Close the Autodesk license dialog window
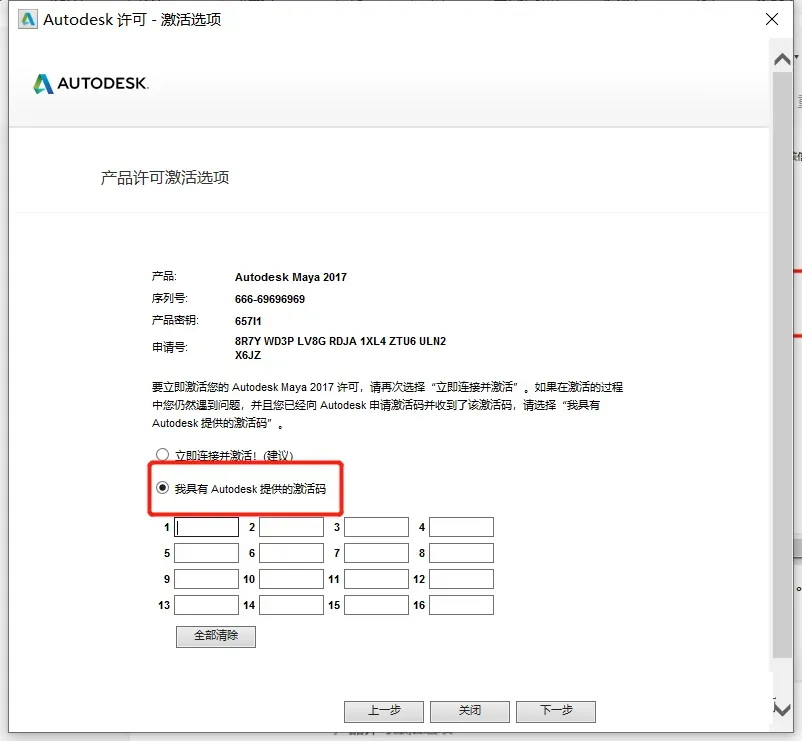The height and width of the screenshot is (741, 802). click(772, 19)
